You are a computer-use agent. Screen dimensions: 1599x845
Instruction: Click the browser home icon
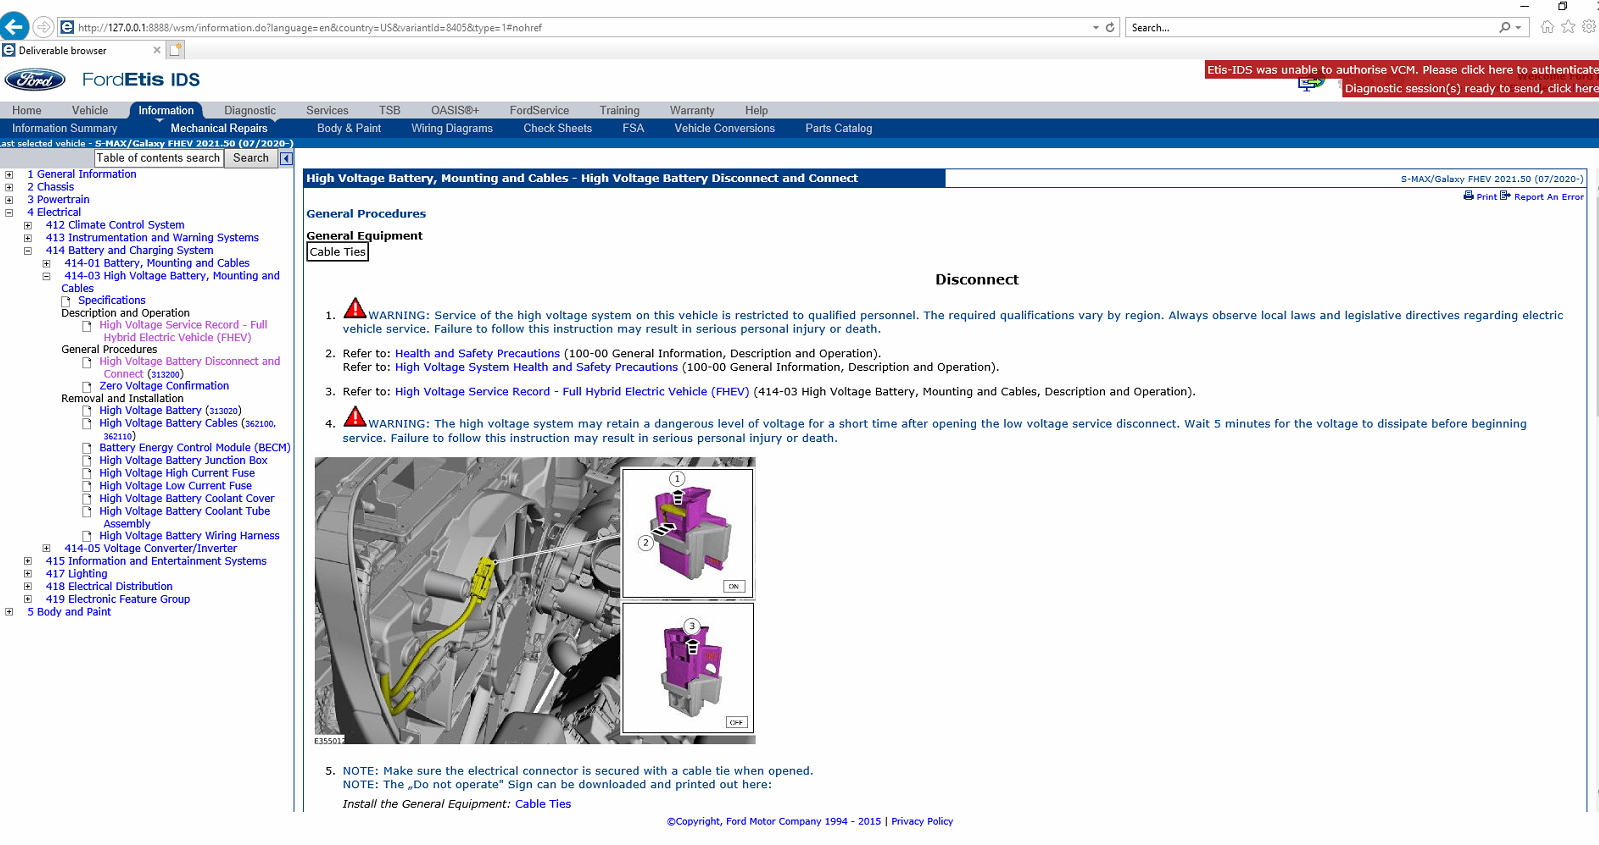coord(1547,27)
